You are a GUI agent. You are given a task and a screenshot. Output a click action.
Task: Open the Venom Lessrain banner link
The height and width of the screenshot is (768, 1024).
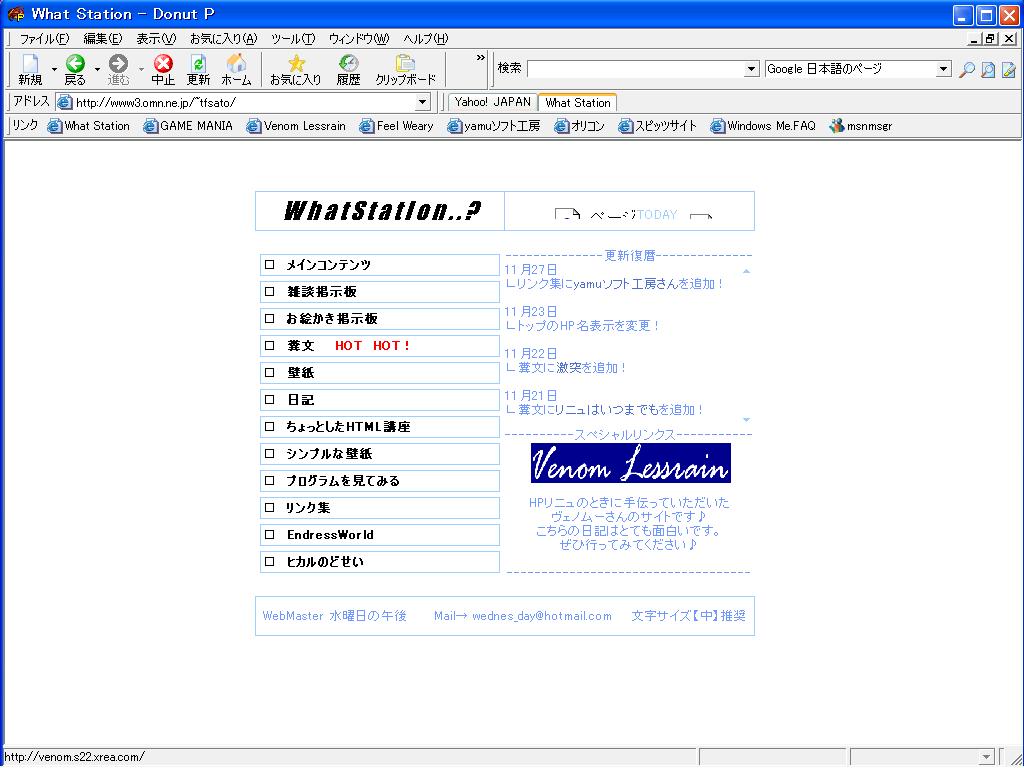(630, 463)
